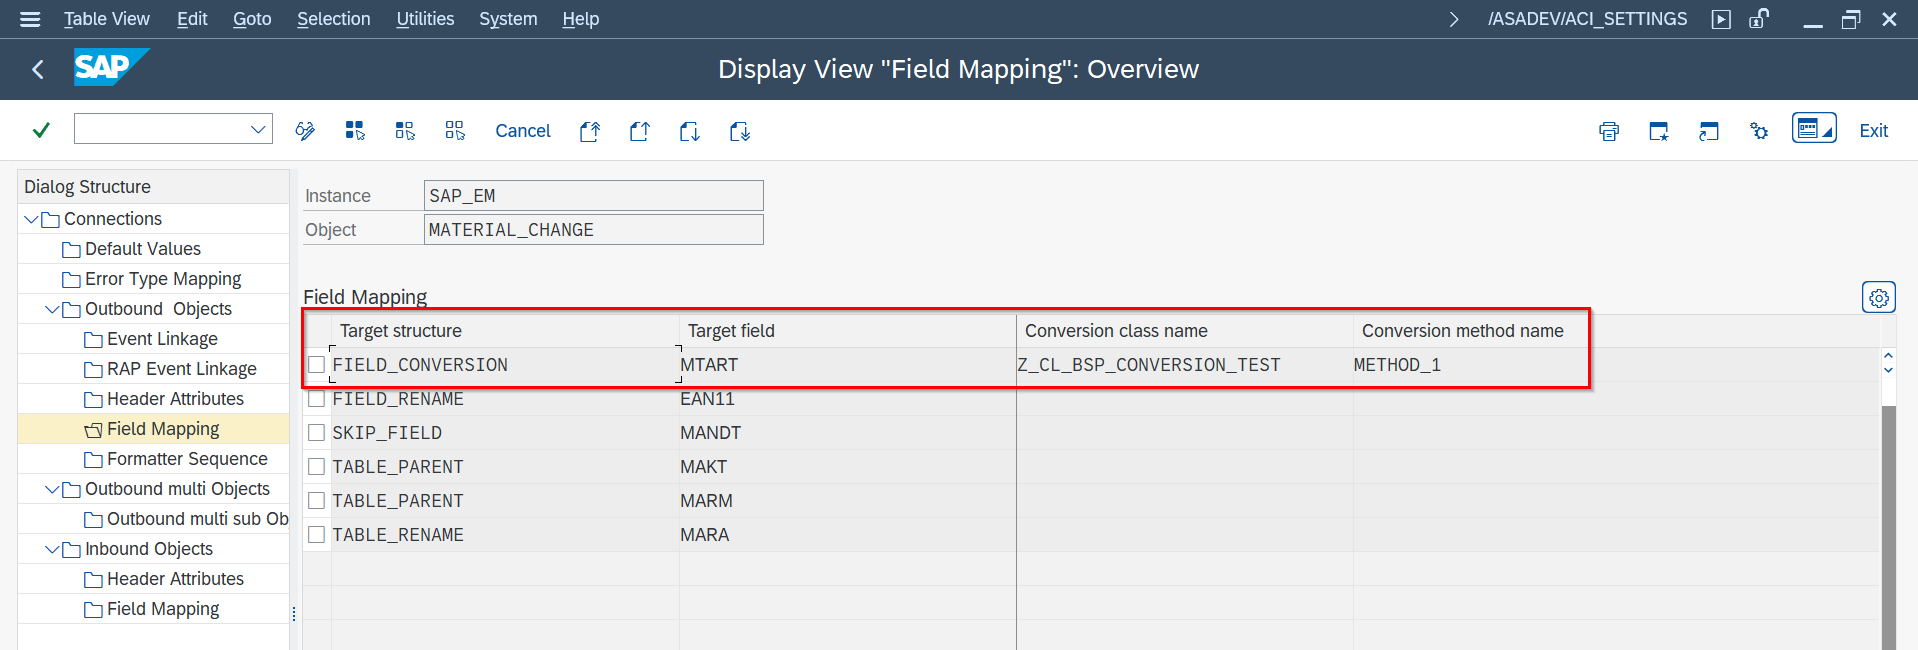Jump to first page icon
Viewport: 1918px width, 650px height.
point(590,131)
